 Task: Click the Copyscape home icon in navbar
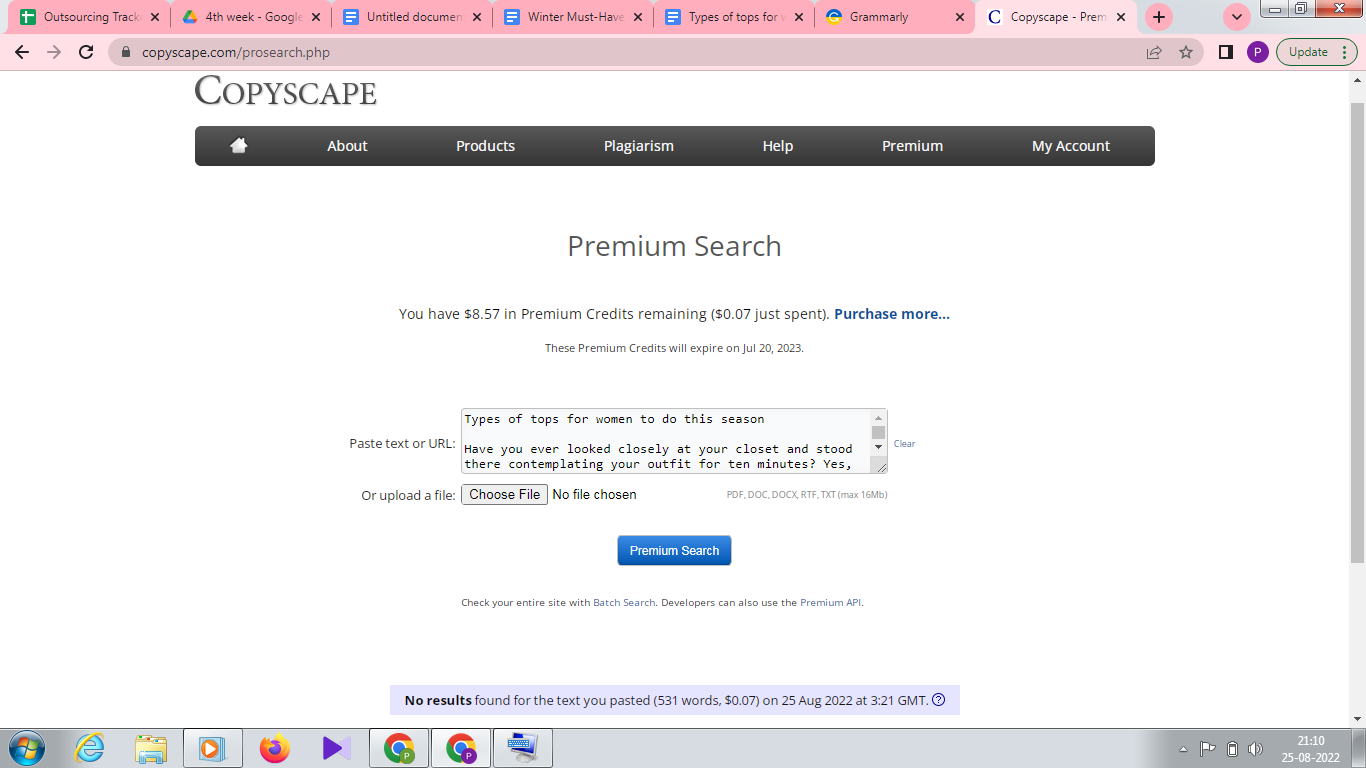coord(238,145)
